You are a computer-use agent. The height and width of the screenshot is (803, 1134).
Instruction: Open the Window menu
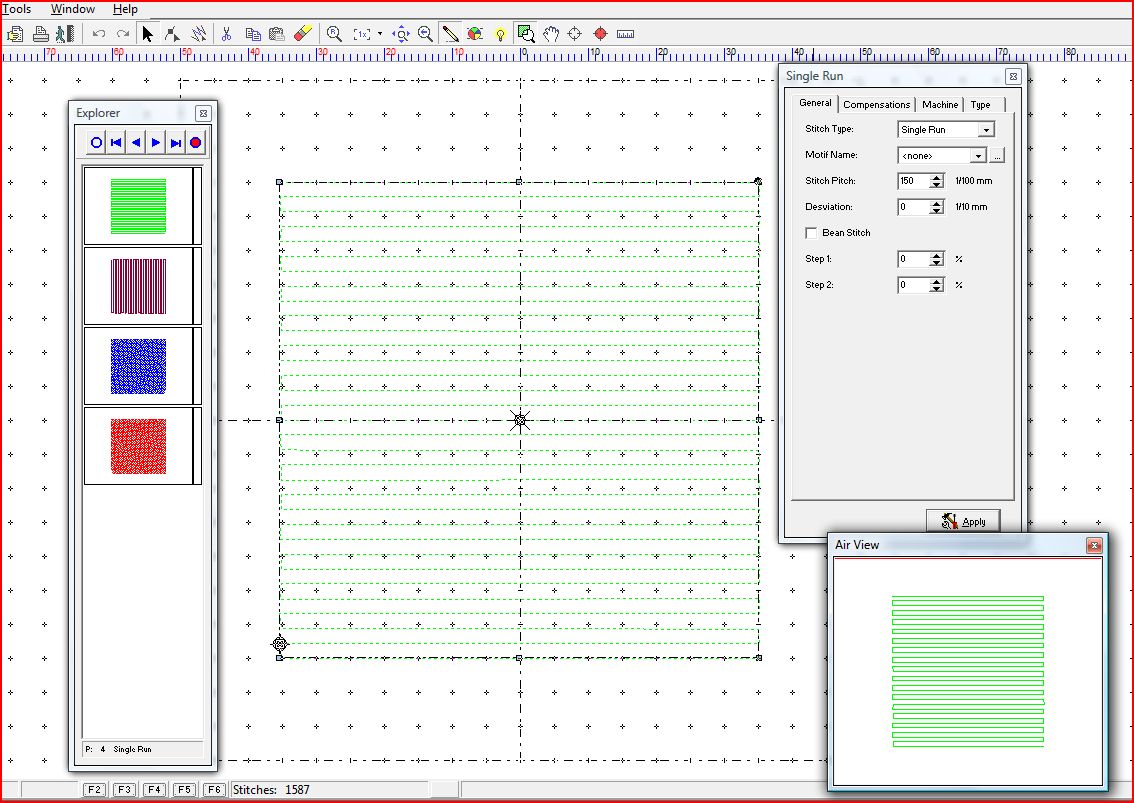click(72, 9)
